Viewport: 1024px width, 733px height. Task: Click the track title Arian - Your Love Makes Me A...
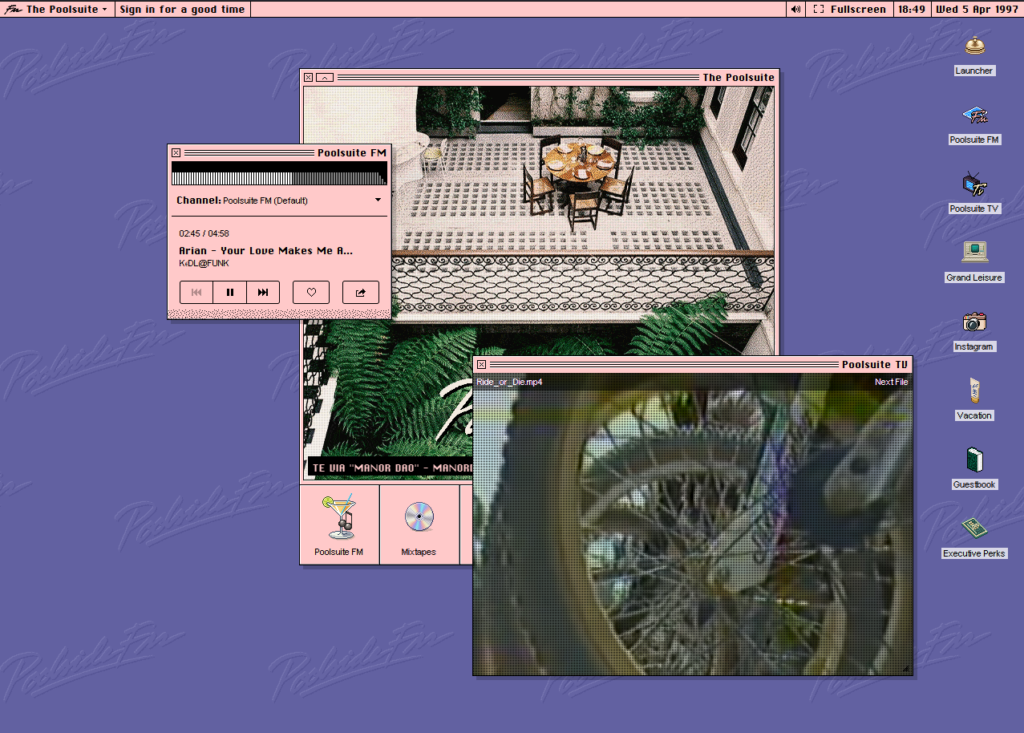click(x=265, y=250)
